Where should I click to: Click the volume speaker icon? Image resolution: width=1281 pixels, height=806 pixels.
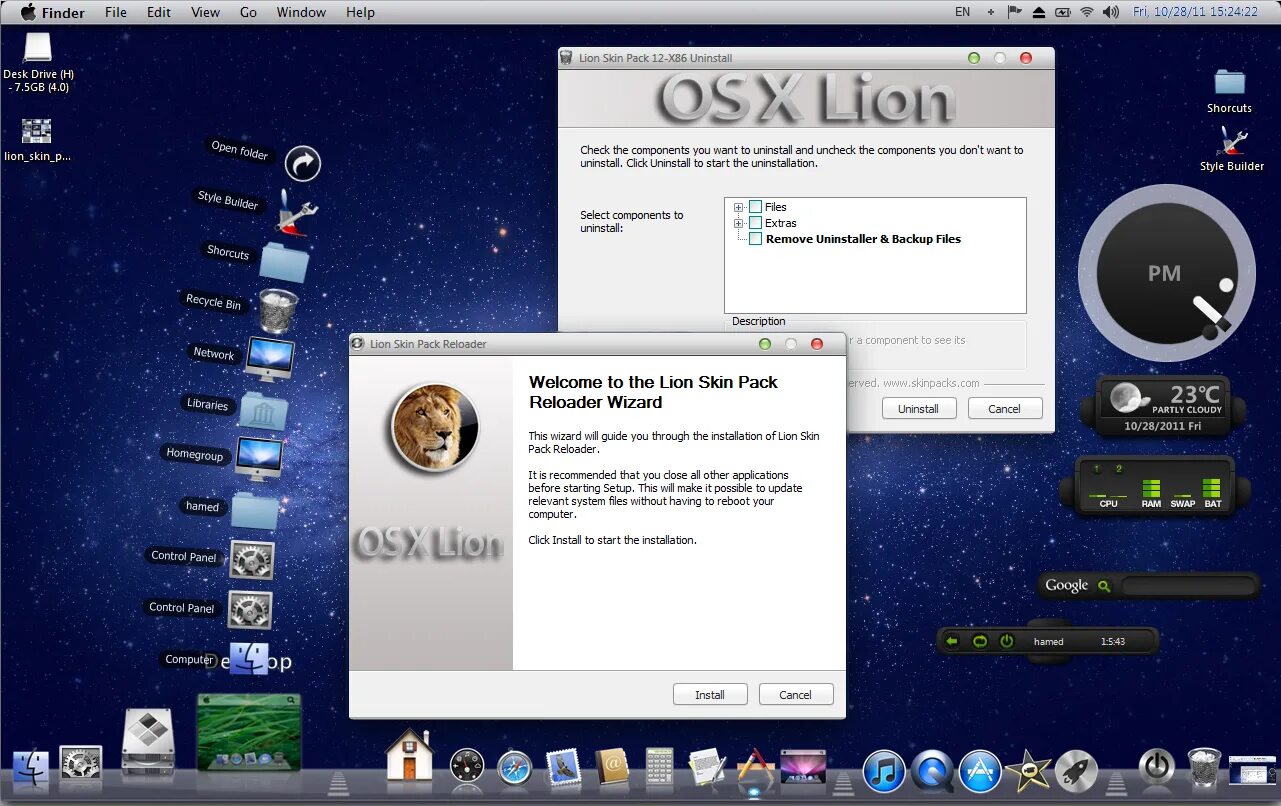(1111, 12)
